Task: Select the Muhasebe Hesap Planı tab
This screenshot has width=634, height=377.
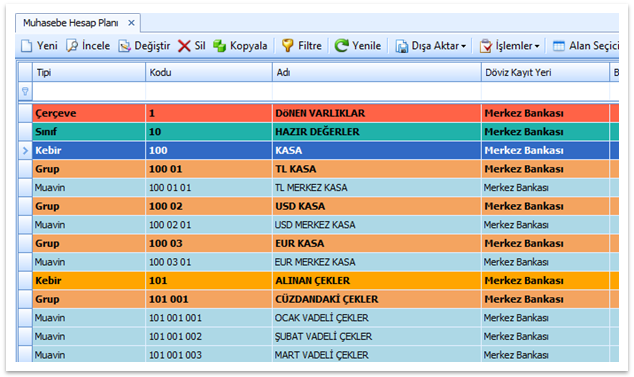Action: coord(71,23)
